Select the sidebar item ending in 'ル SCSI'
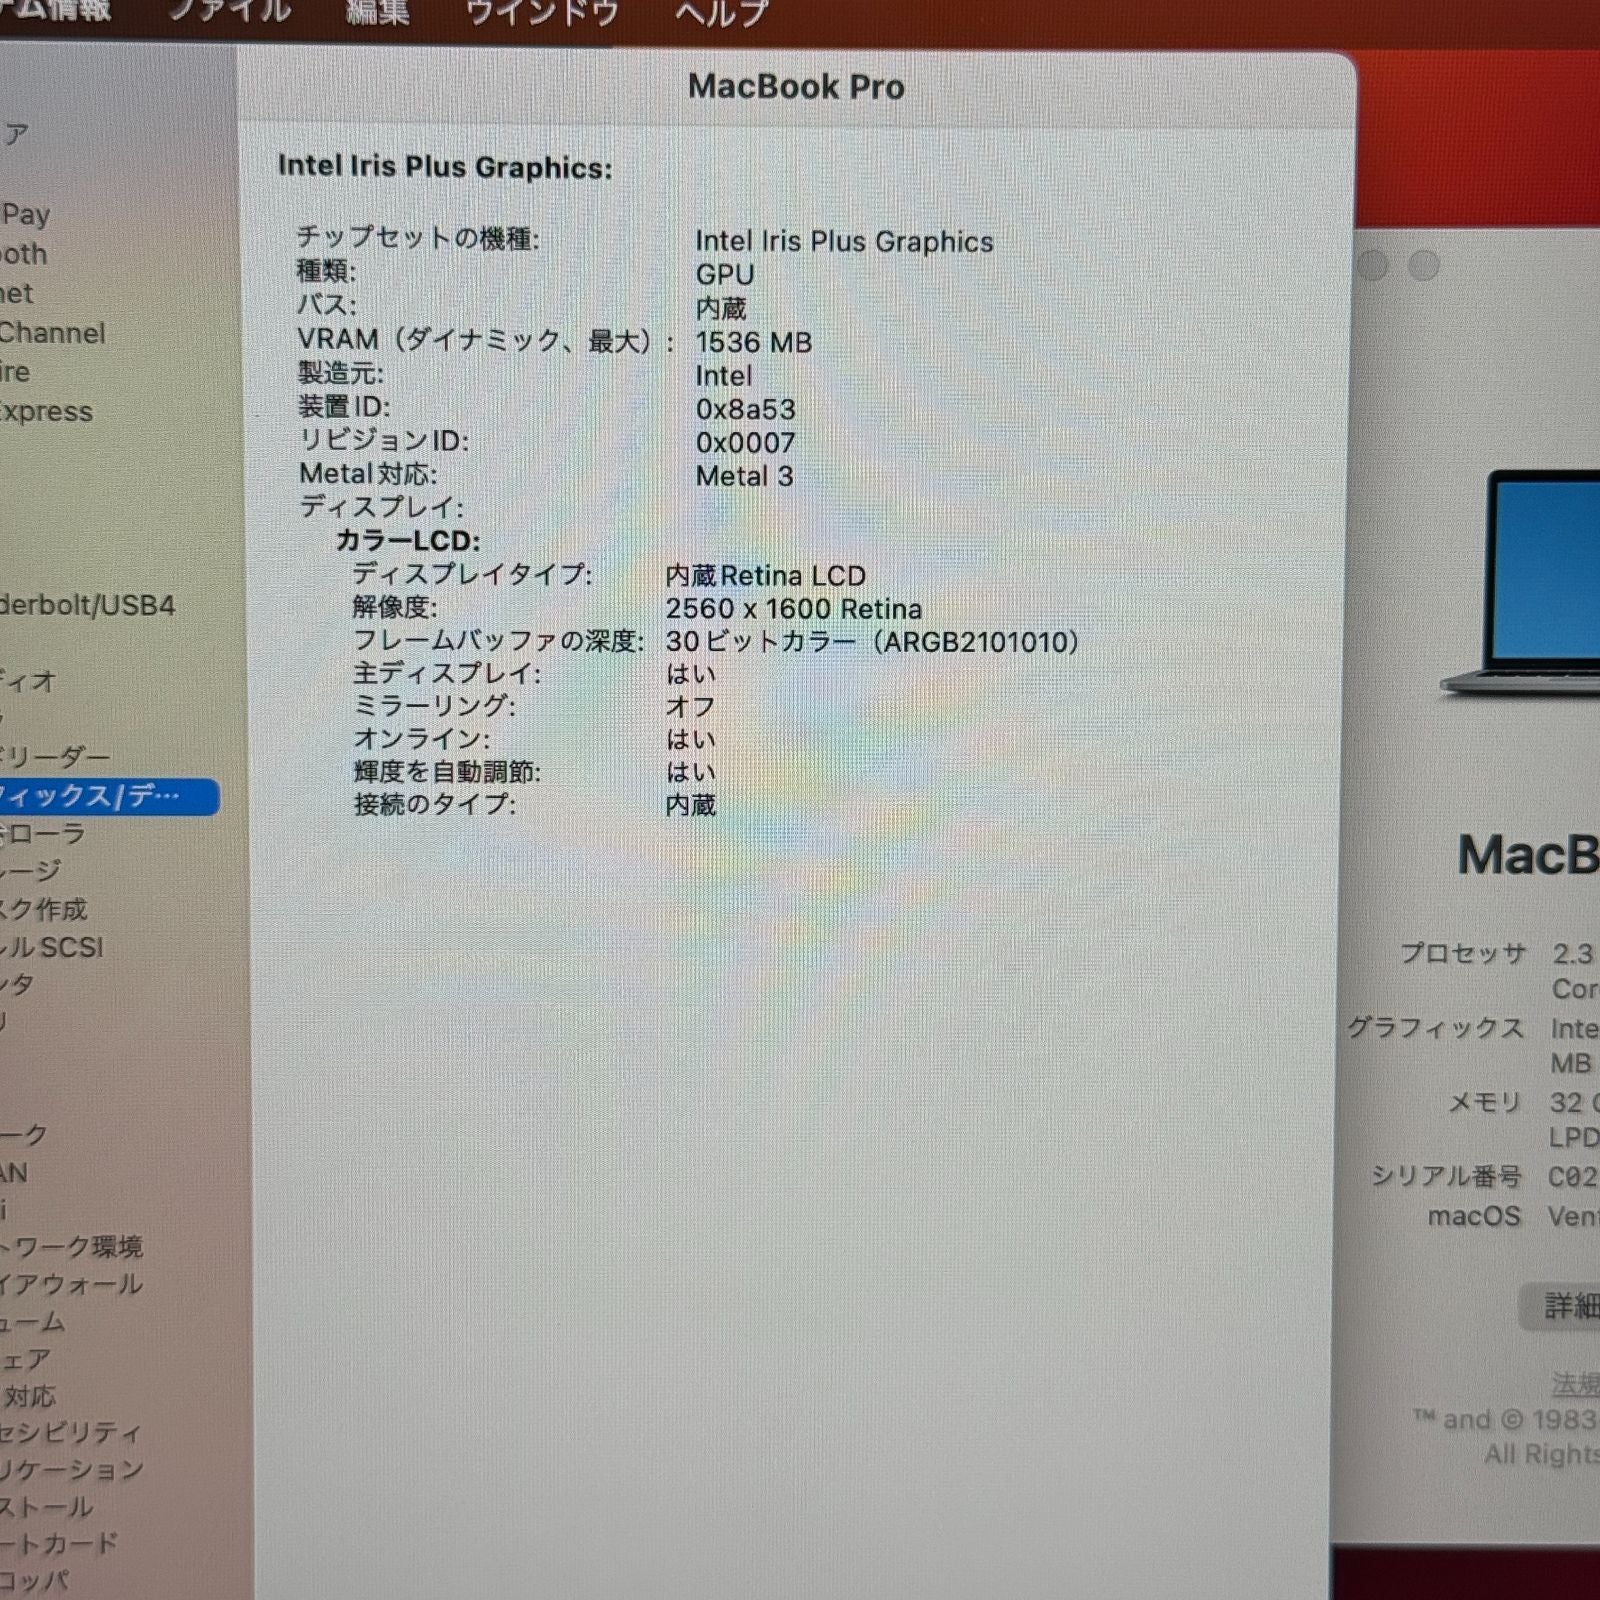 pyautogui.click(x=52, y=947)
